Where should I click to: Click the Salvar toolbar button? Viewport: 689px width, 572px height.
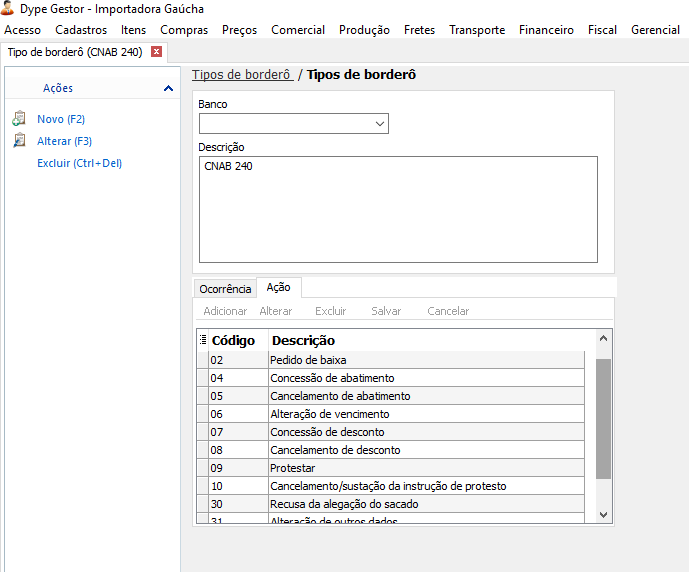[x=386, y=311]
